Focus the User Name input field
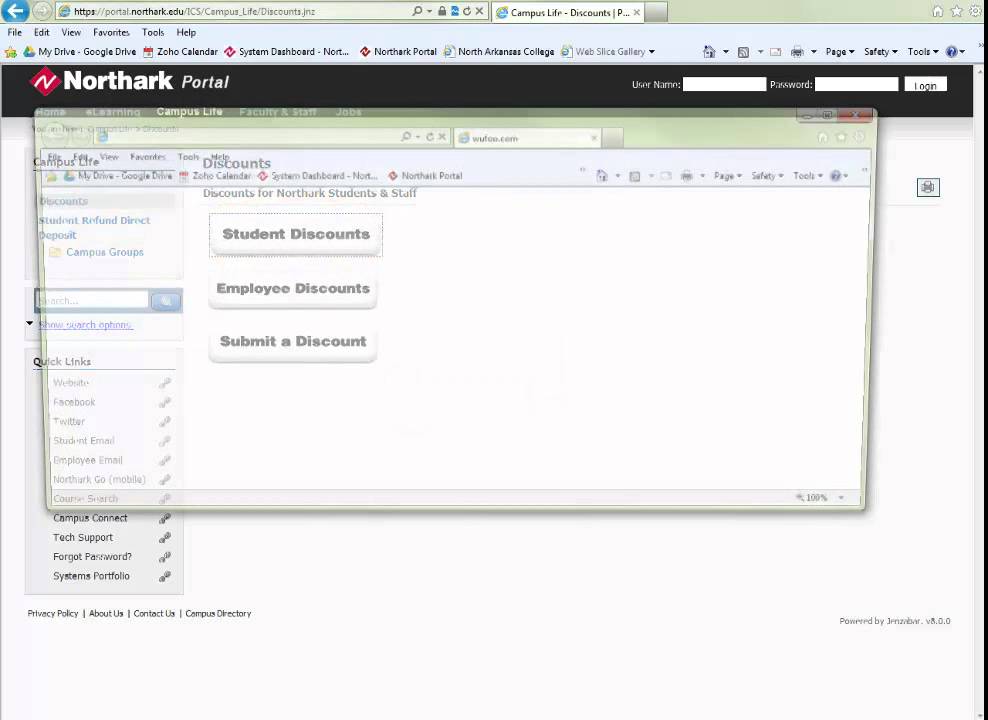This screenshot has width=988, height=720. [725, 84]
